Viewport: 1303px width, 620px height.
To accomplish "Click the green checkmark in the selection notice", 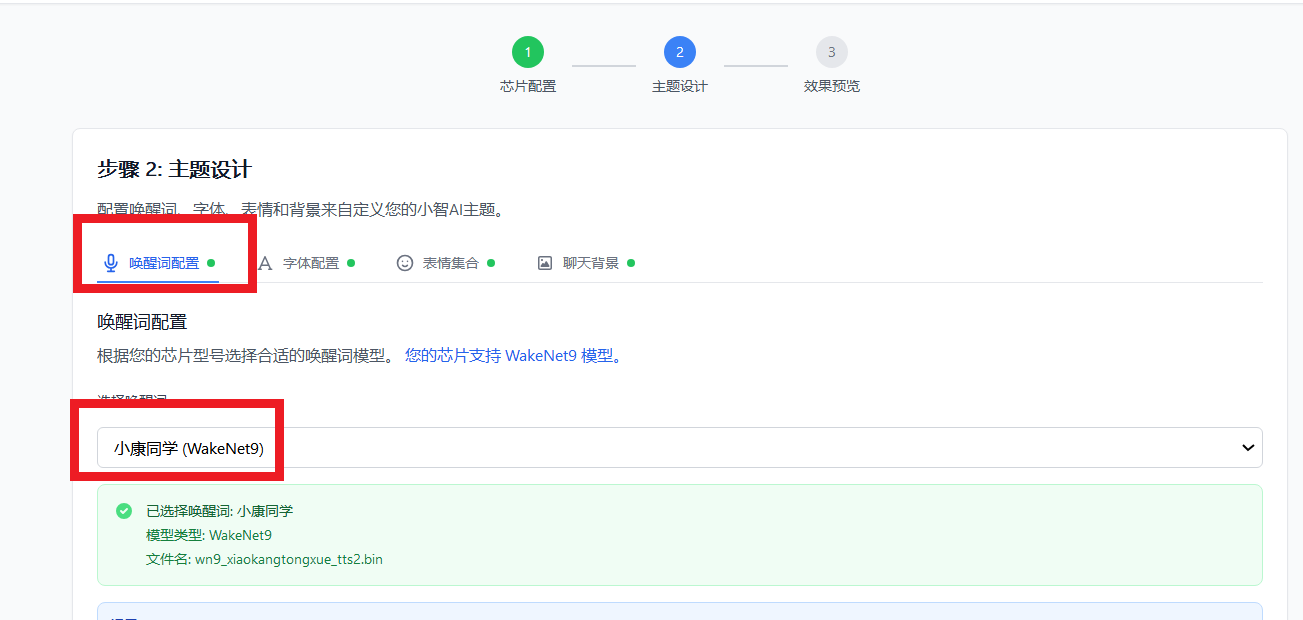I will point(124,511).
